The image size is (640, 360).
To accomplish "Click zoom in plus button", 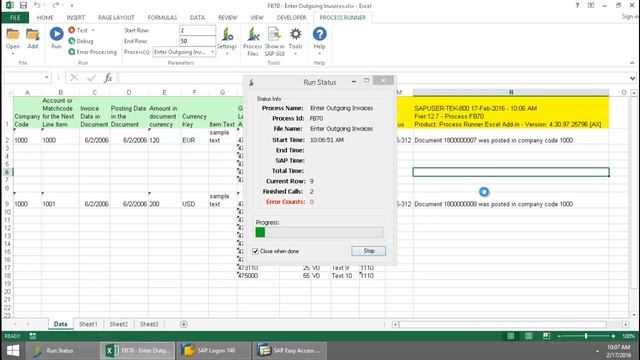I will pyautogui.click(x=613, y=336).
